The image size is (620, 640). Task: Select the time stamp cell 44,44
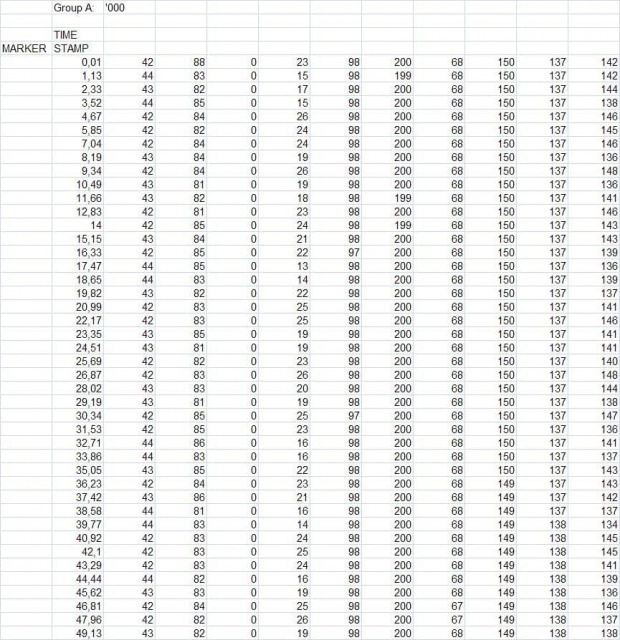[78, 579]
